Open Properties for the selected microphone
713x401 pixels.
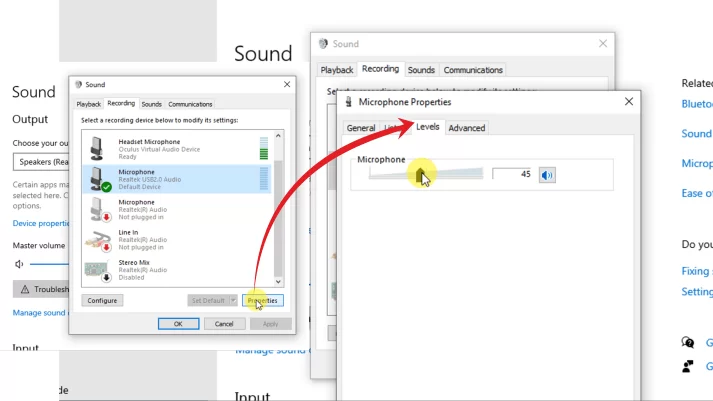pyautogui.click(x=263, y=301)
